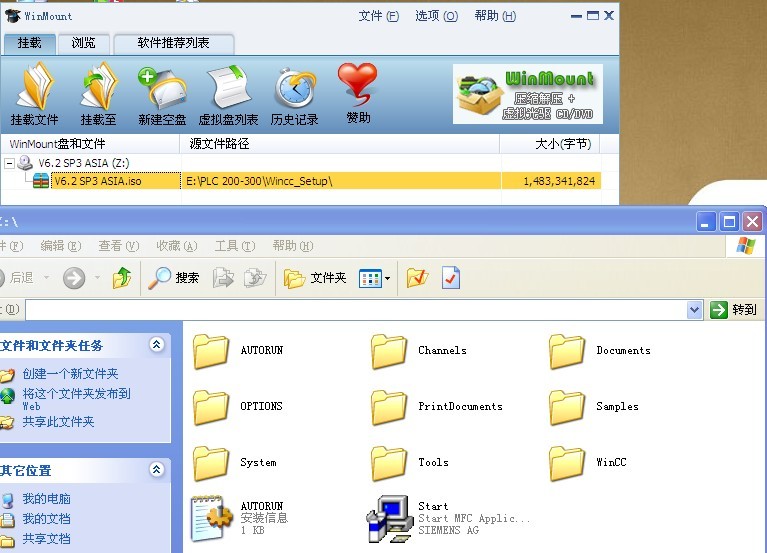Open Explorer 编辑(E) menu
The image size is (767, 553).
pos(61,246)
